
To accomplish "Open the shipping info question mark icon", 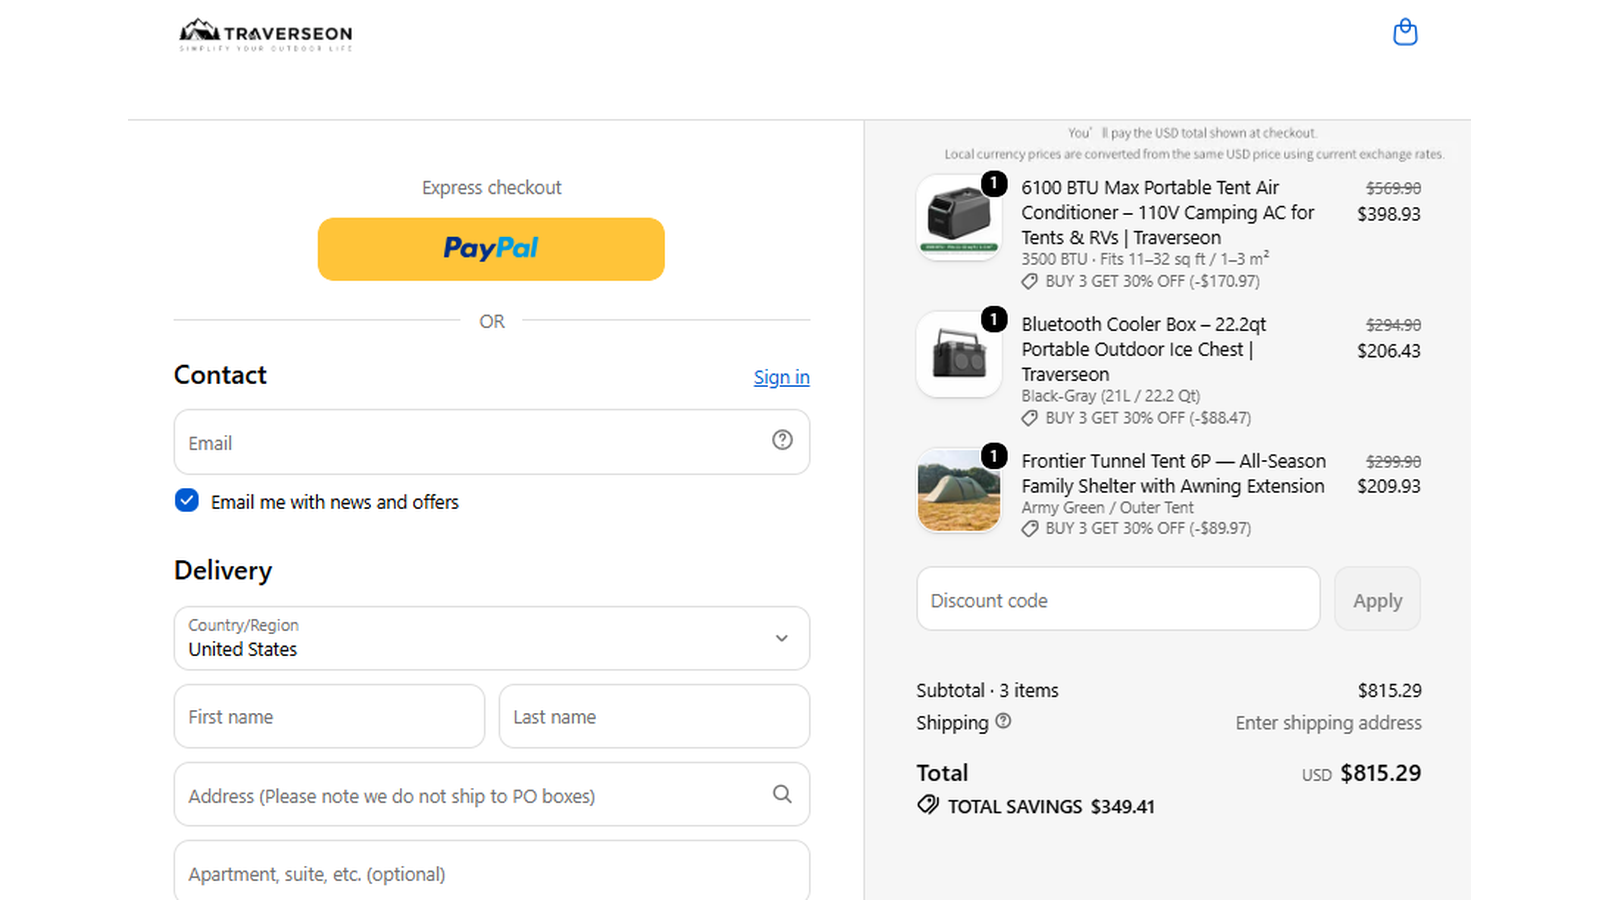I will [x=1003, y=721].
